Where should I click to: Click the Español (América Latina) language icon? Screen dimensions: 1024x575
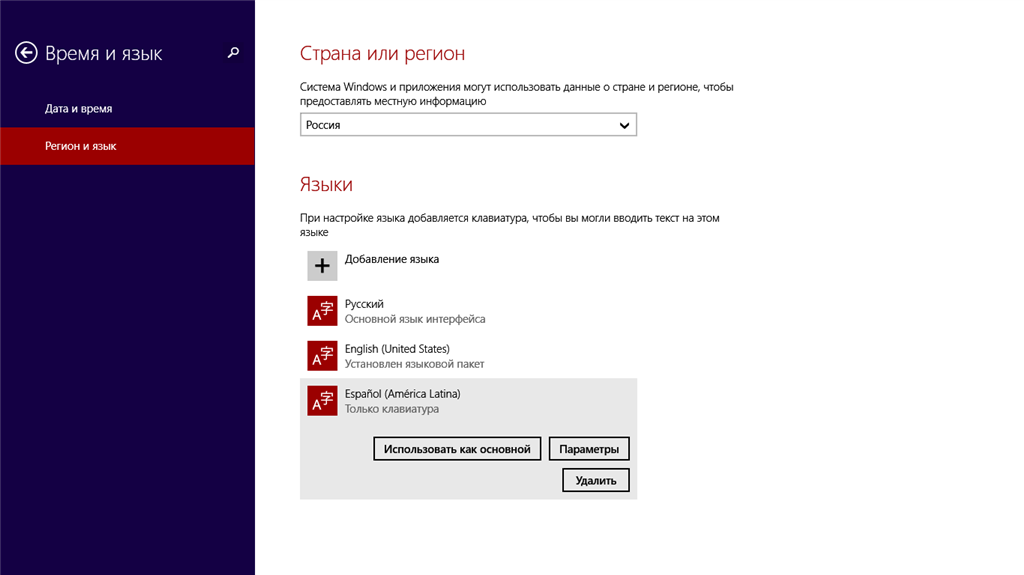322,401
